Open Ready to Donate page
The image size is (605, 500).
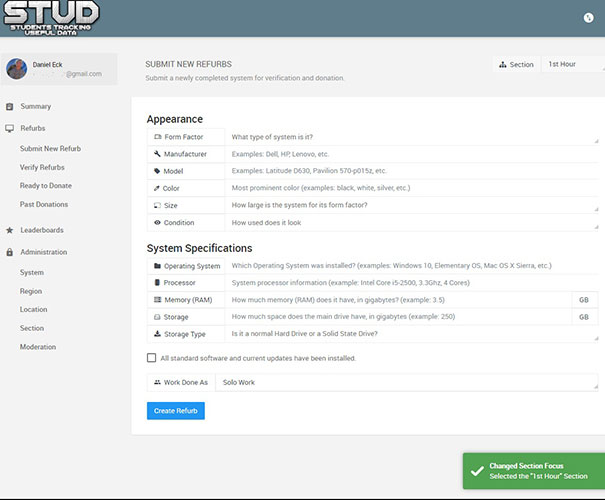45,186
